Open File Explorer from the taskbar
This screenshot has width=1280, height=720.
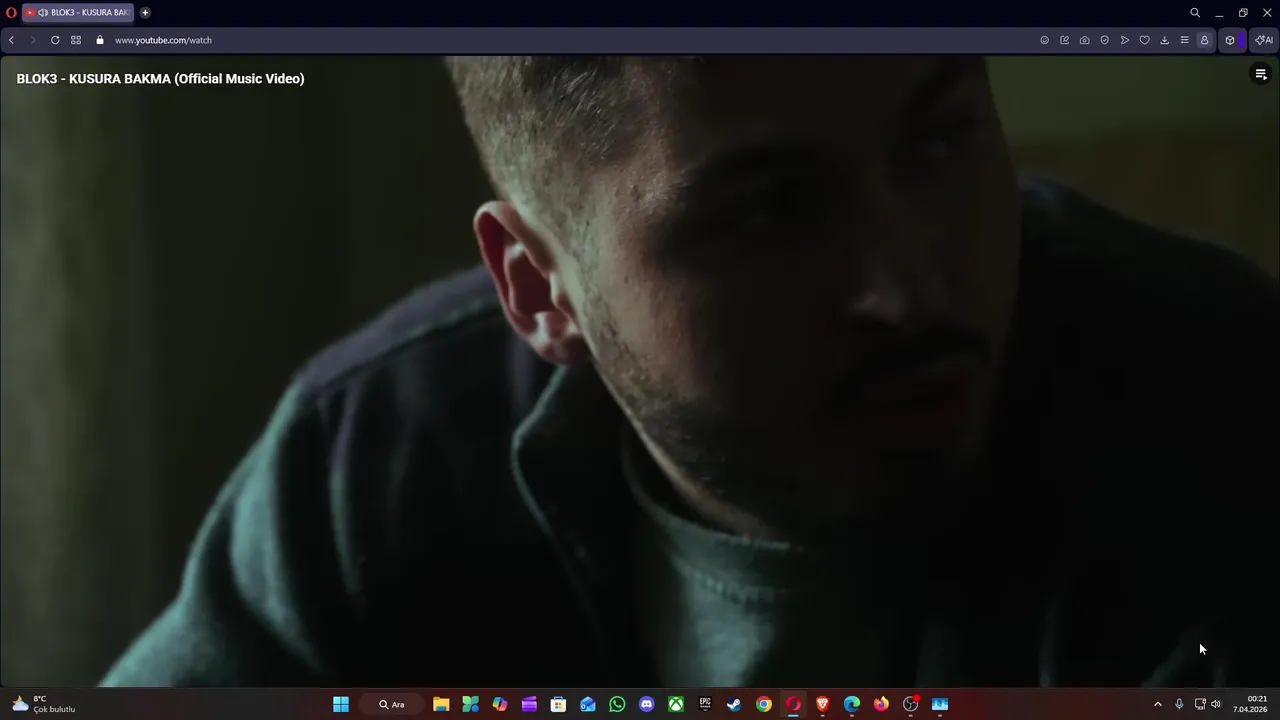click(x=441, y=704)
